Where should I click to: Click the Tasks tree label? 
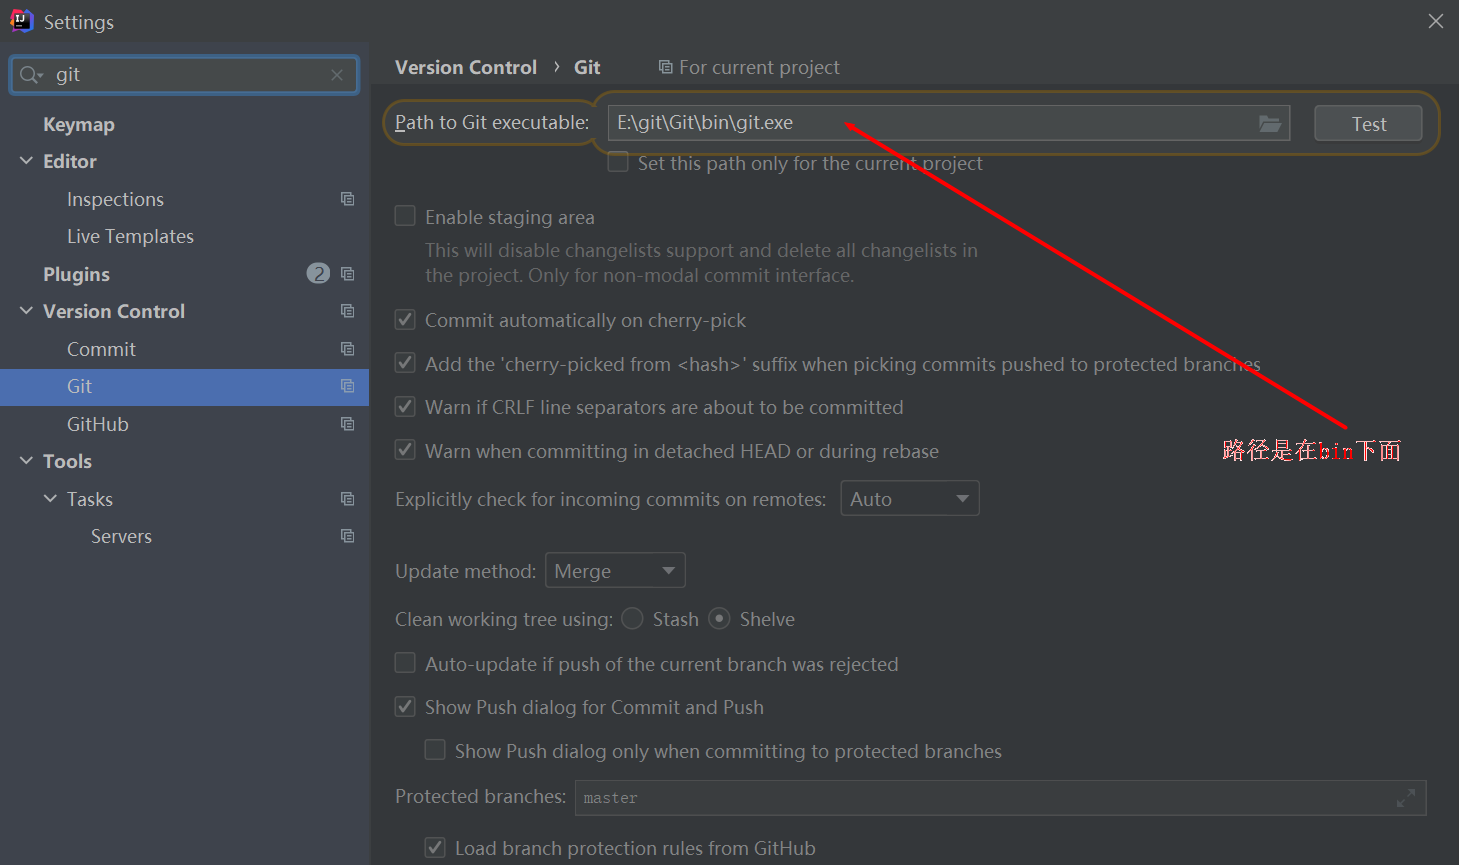coord(90,499)
